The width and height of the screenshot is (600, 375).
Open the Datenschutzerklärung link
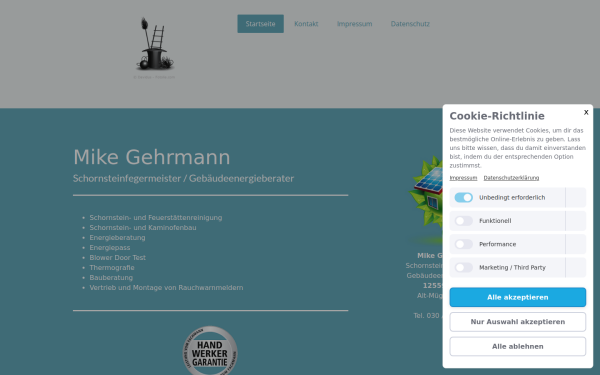(511, 178)
